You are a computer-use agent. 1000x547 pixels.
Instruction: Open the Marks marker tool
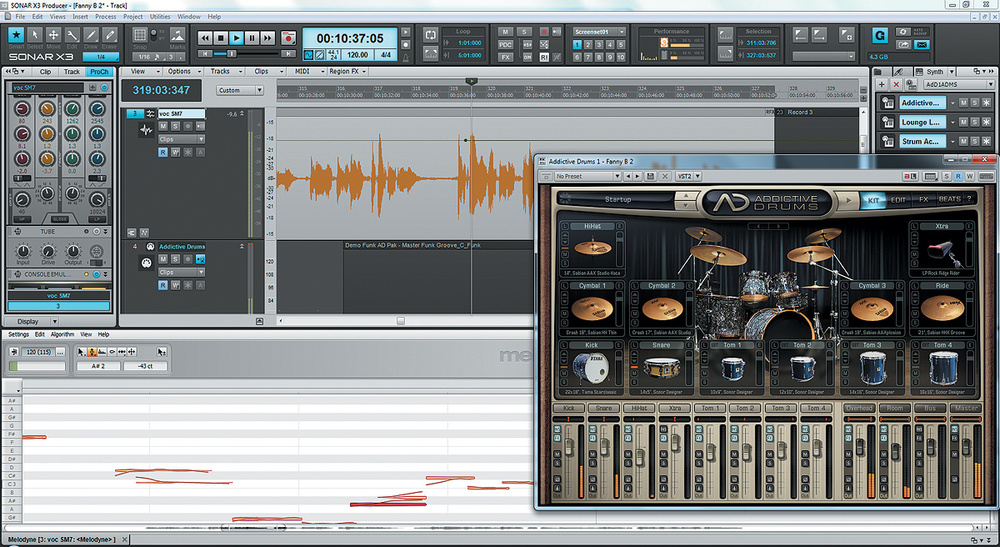point(177,35)
